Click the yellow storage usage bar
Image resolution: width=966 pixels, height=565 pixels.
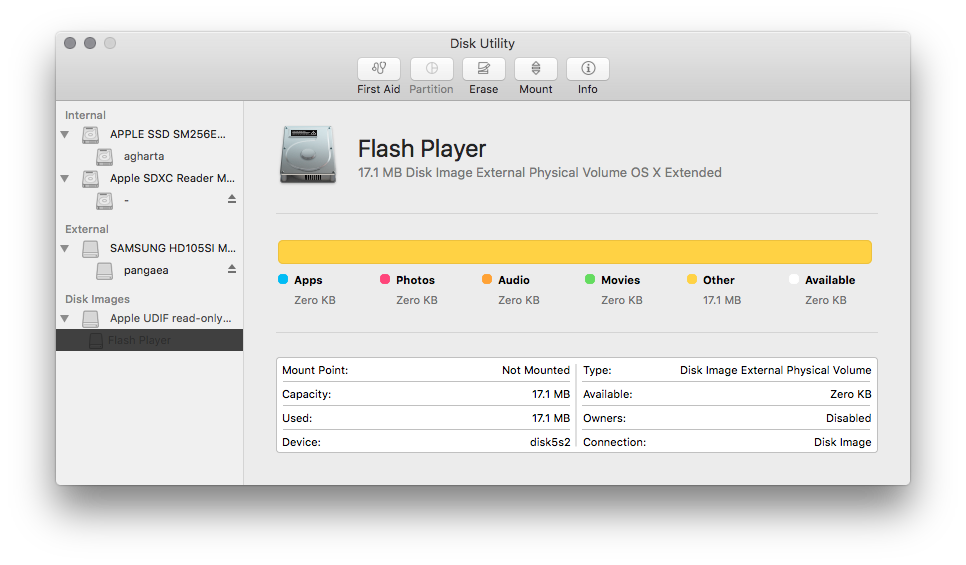coord(575,252)
